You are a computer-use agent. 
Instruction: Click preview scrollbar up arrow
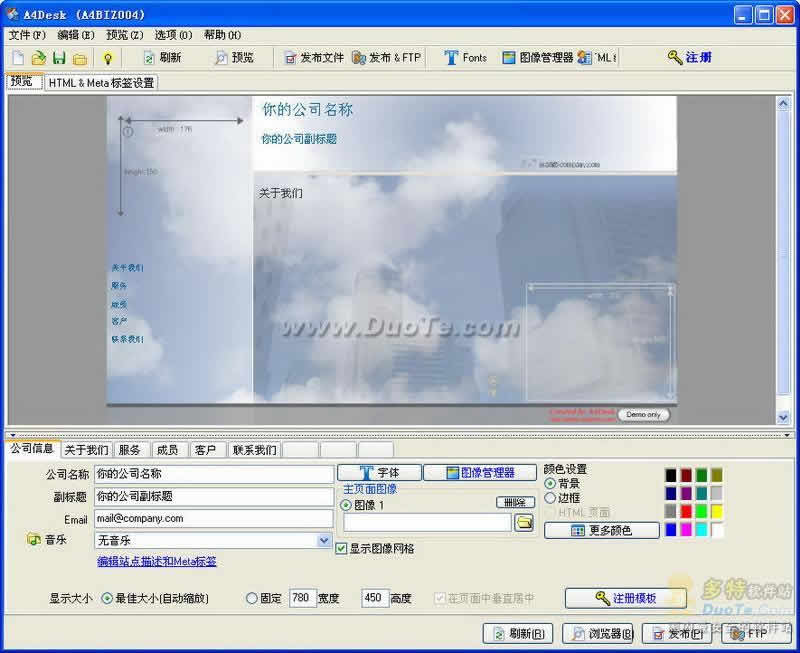pyautogui.click(x=783, y=104)
